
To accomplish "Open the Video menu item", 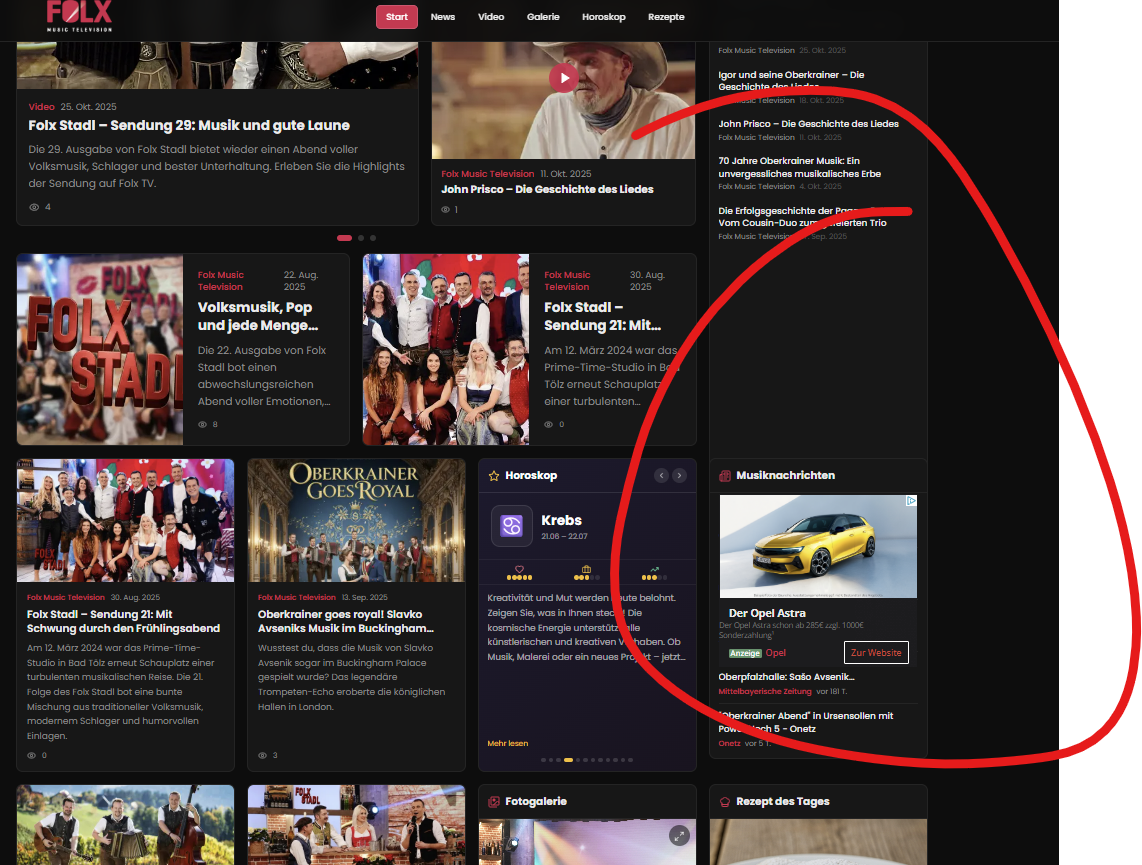I will point(490,17).
